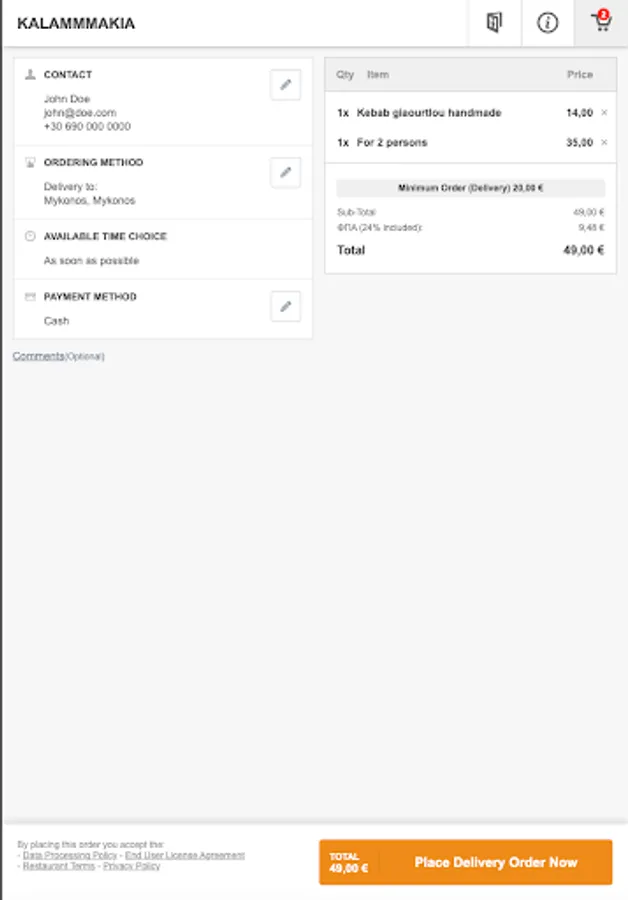This screenshot has width=628, height=900.
Task: Open the menu book icon
Action: 494,23
